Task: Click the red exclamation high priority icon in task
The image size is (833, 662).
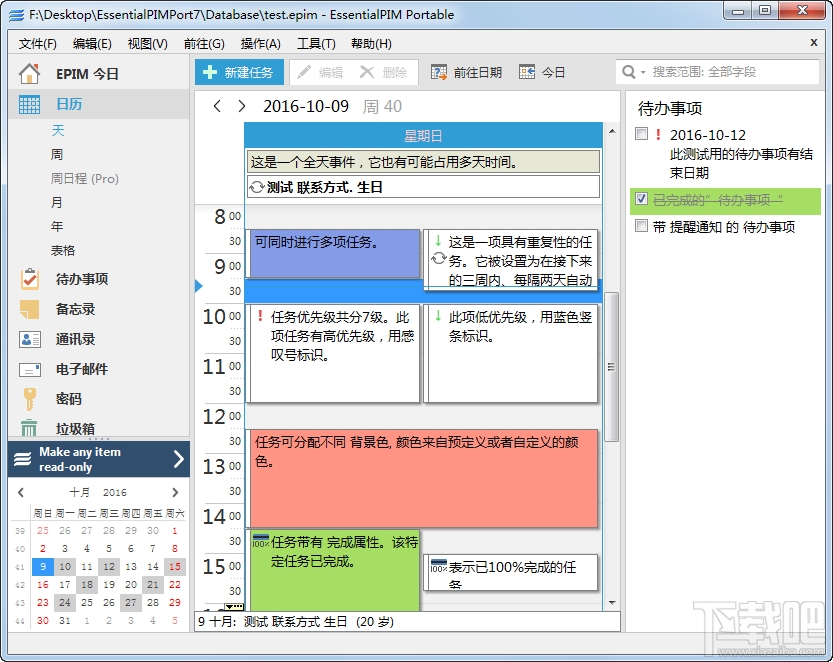Action: pyautogui.click(x=260, y=316)
